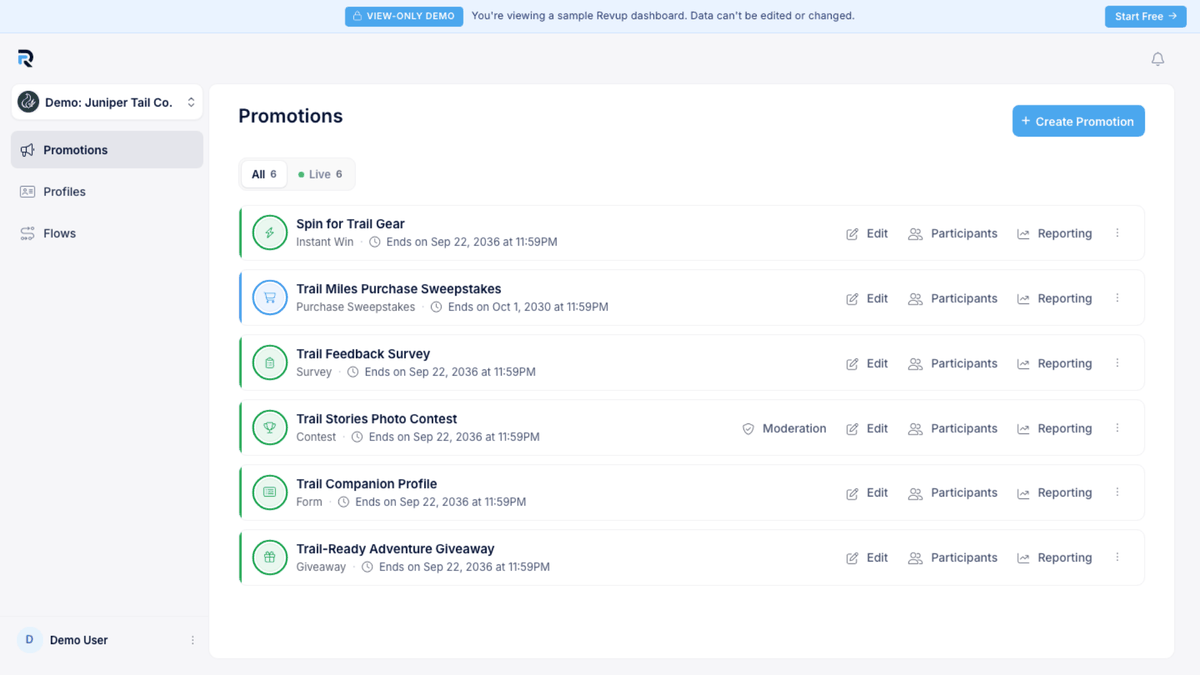1200x675 pixels.
Task: Expand the Demo: Juniper Tail Co. workspace switcher
Action: coord(107,102)
